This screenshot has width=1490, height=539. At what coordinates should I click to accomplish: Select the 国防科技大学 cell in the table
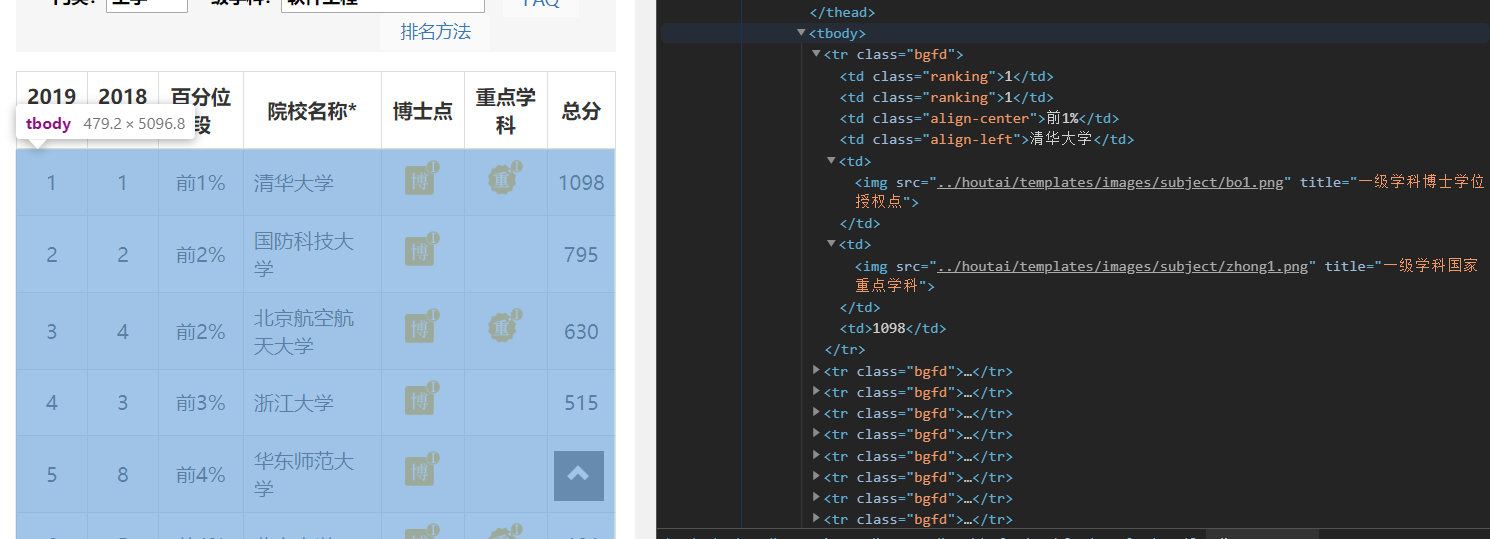coord(312,254)
